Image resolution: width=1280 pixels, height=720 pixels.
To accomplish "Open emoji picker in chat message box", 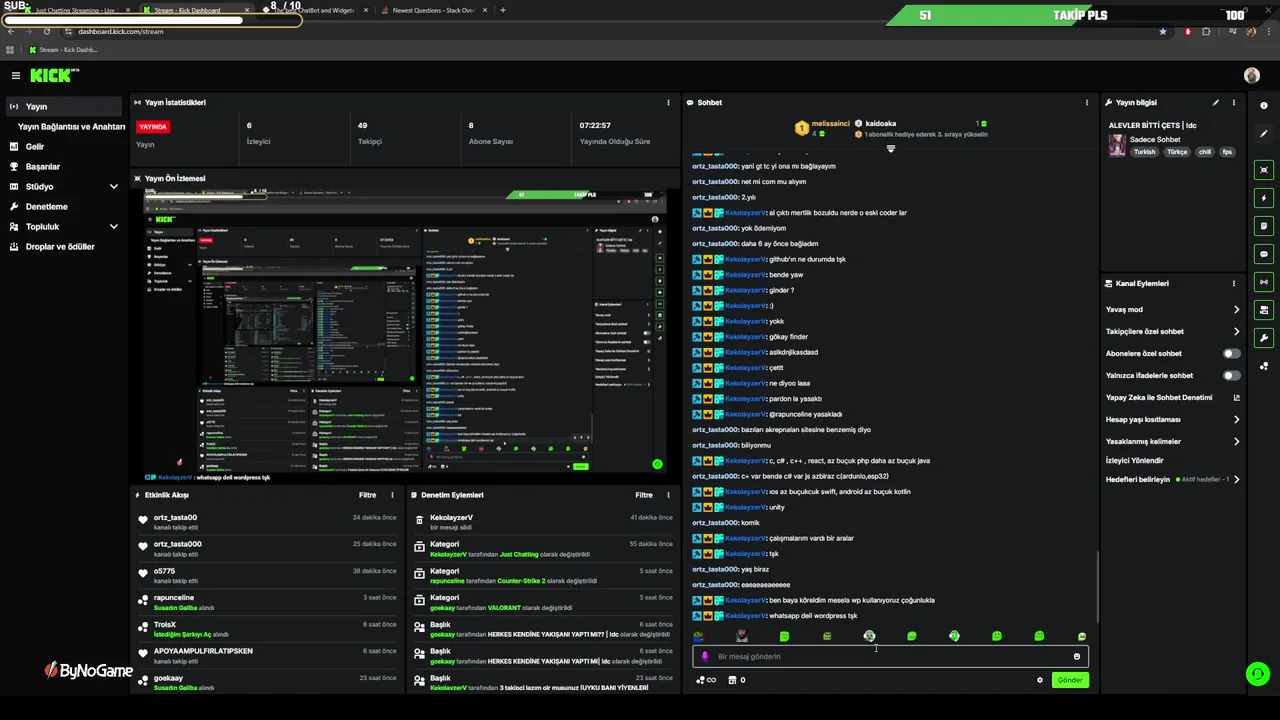I will (x=1077, y=657).
